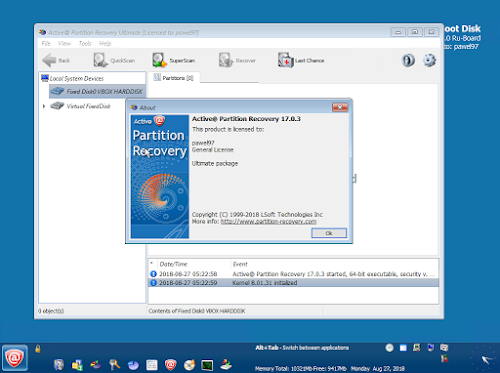Launch SuperScan from the toolbar
Screen dimensions: 500x373
tap(174, 60)
